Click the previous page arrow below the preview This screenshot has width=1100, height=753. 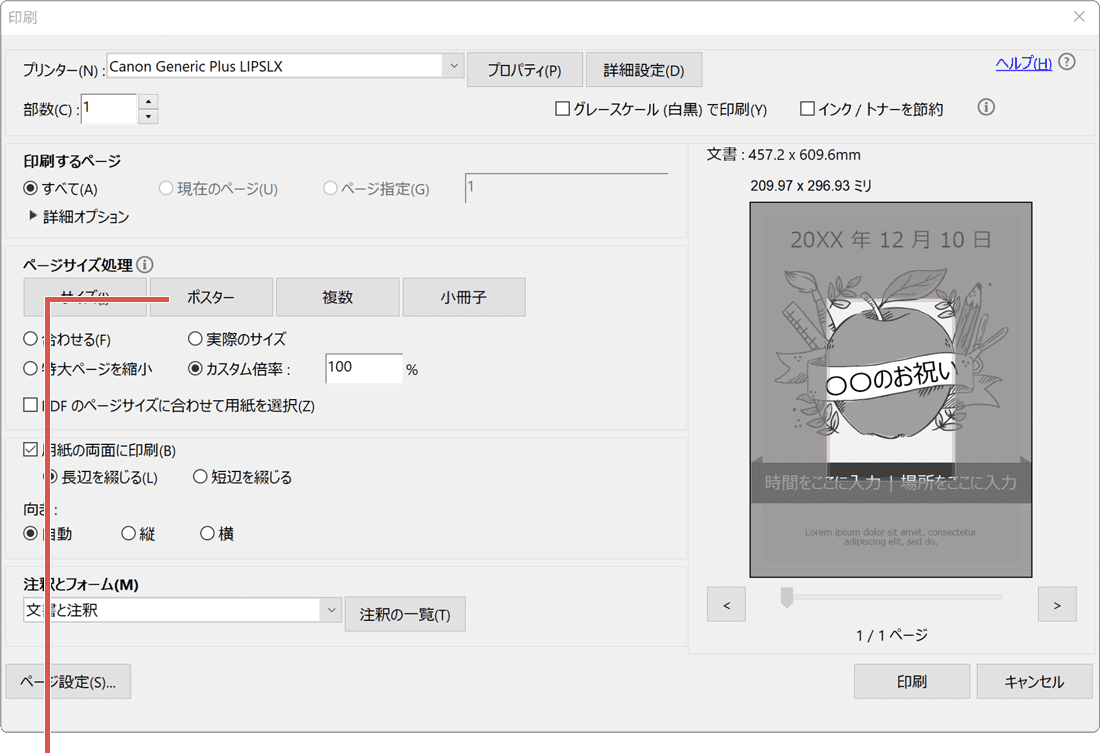point(726,604)
